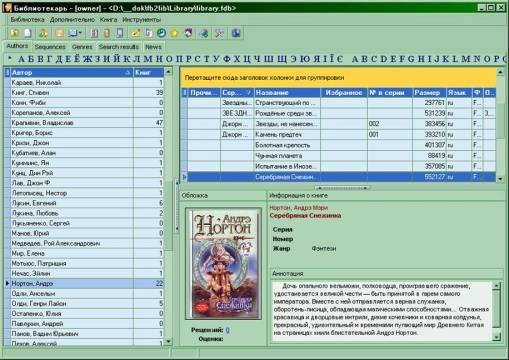The height and width of the screenshot is (360, 509).
Task: Click the first toolbar icon next to document
Action: [15, 33]
